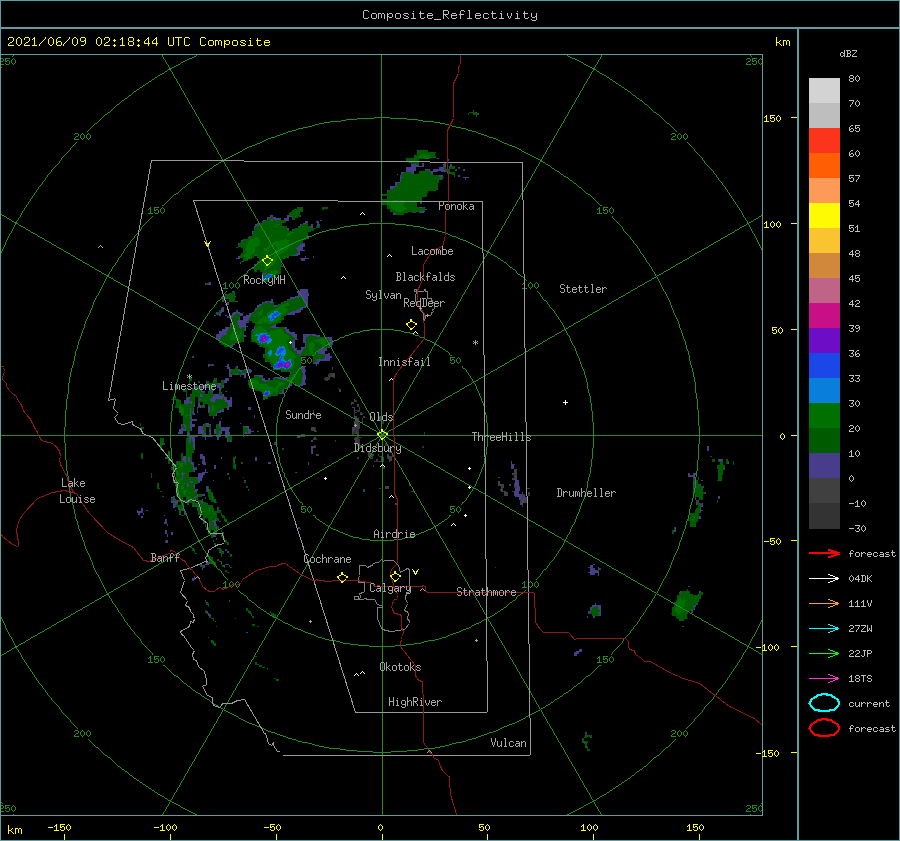
Task: Select the light blue 30-33 dBZ swatch
Action: coord(824,390)
